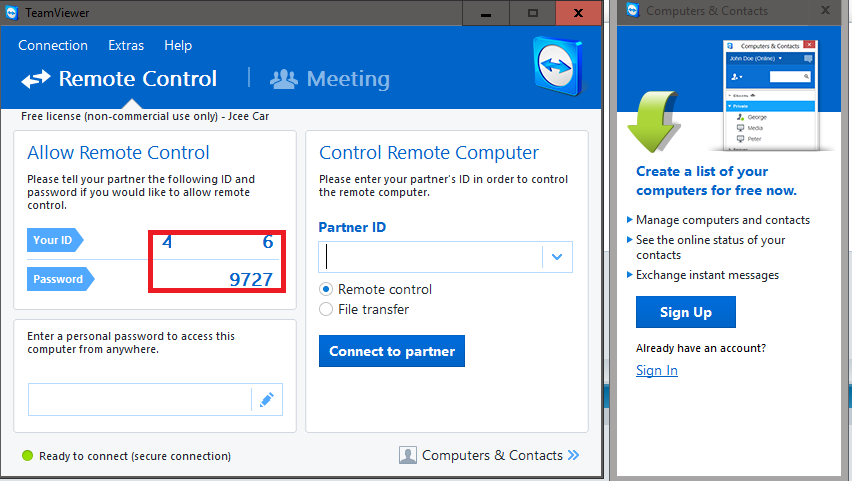Click the Sign Up button
The height and width of the screenshot is (481, 852).
pos(685,312)
